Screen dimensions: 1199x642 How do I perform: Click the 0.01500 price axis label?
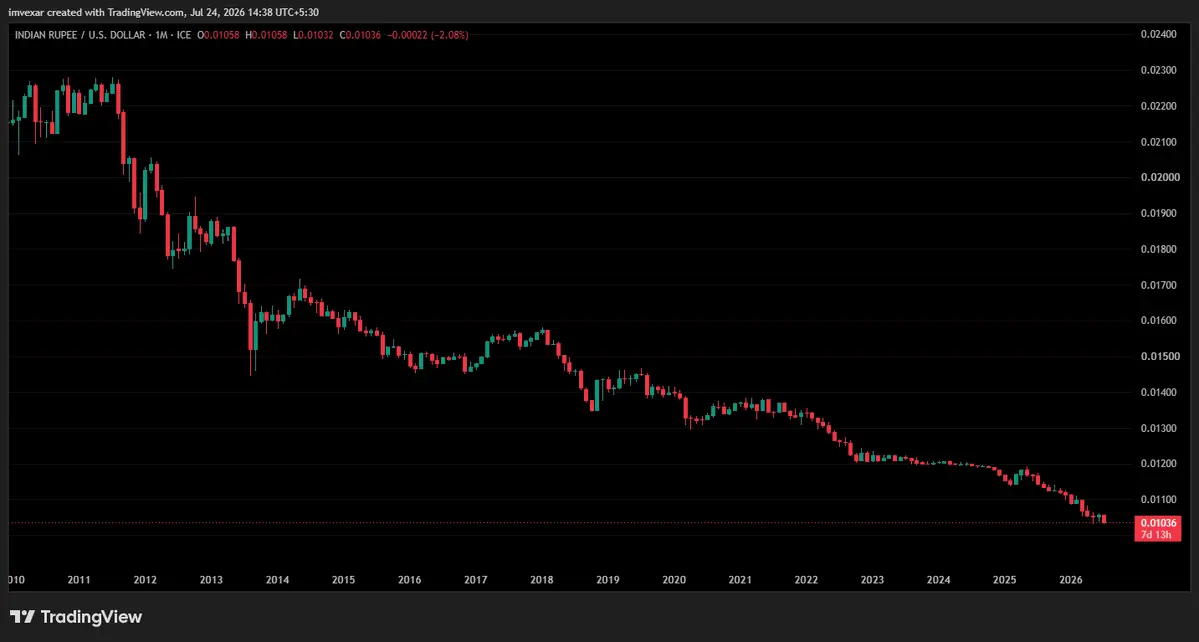(1158, 356)
